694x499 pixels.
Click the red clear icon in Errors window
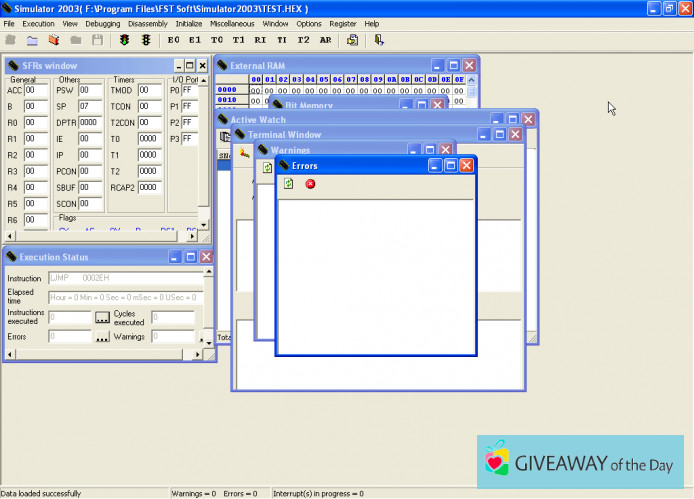(310, 184)
